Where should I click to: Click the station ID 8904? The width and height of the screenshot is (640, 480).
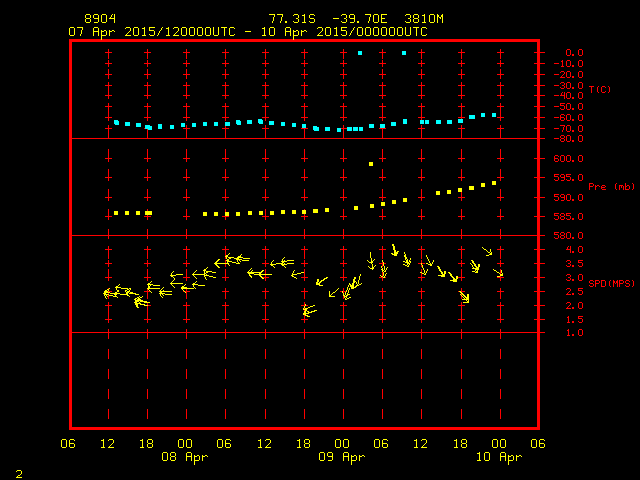point(100,19)
